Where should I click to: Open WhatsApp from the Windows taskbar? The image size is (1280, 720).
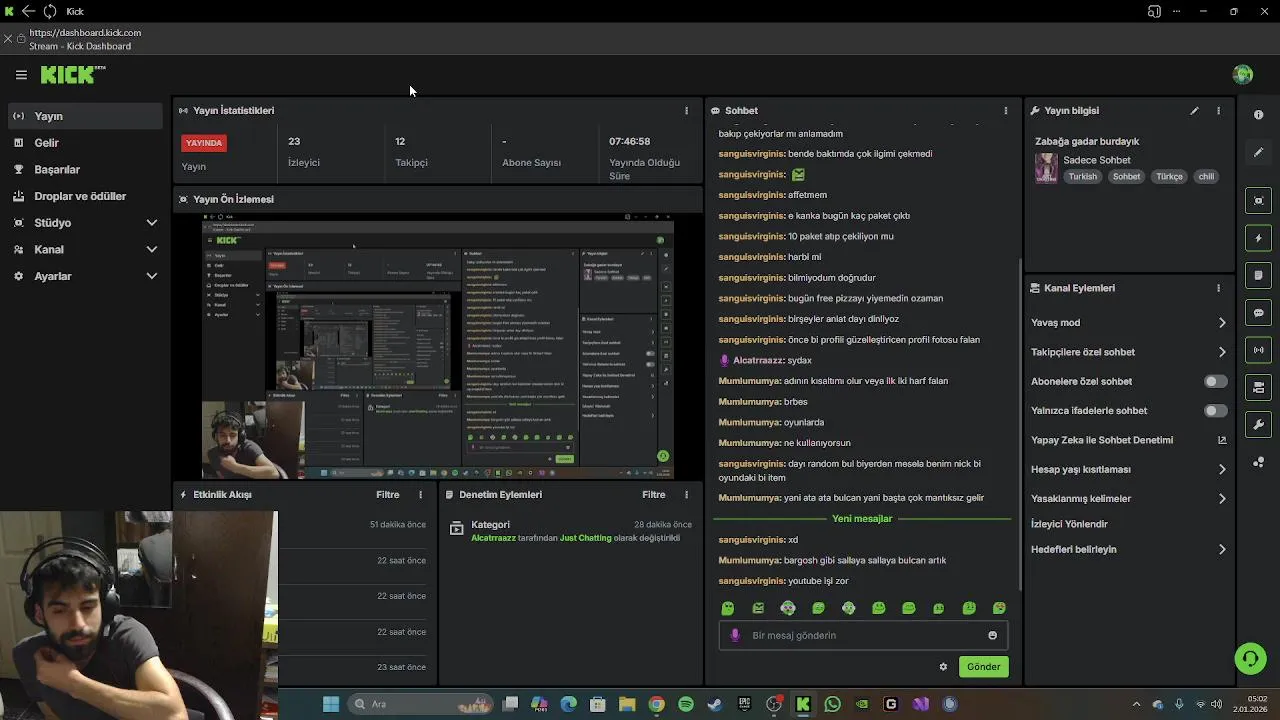pyautogui.click(x=832, y=704)
